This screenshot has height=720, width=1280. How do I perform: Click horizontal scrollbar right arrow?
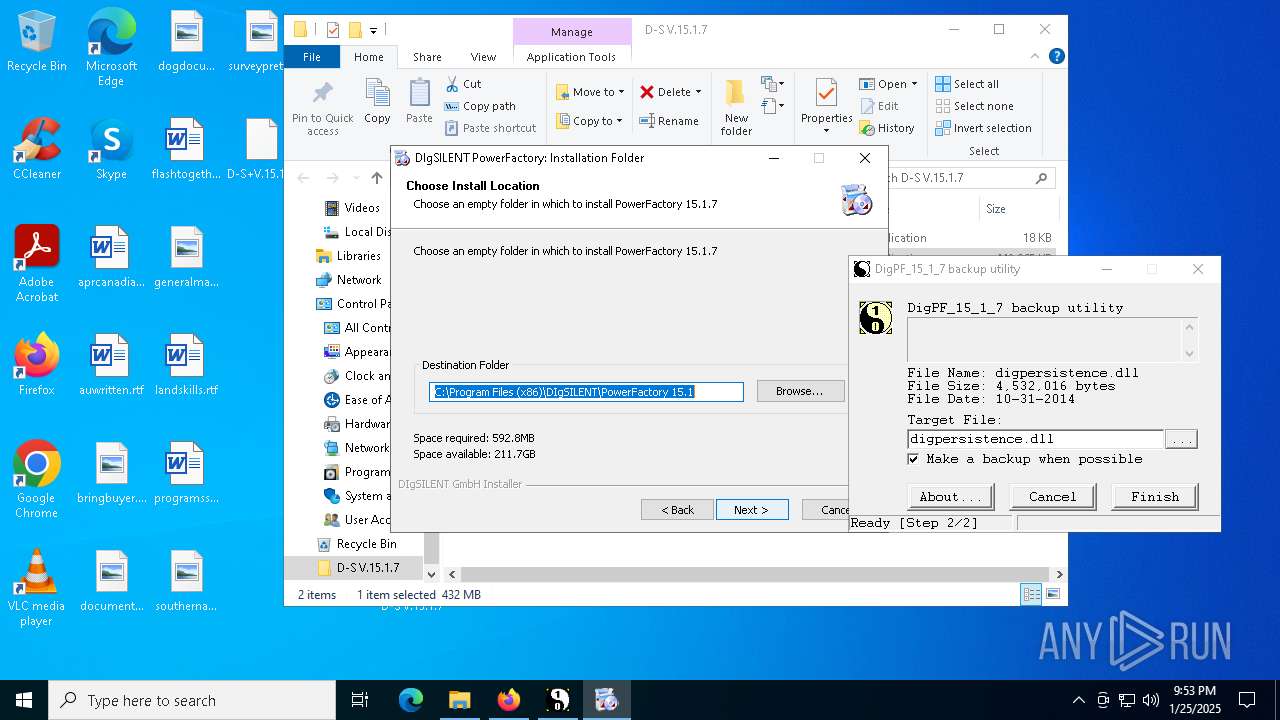1059,574
